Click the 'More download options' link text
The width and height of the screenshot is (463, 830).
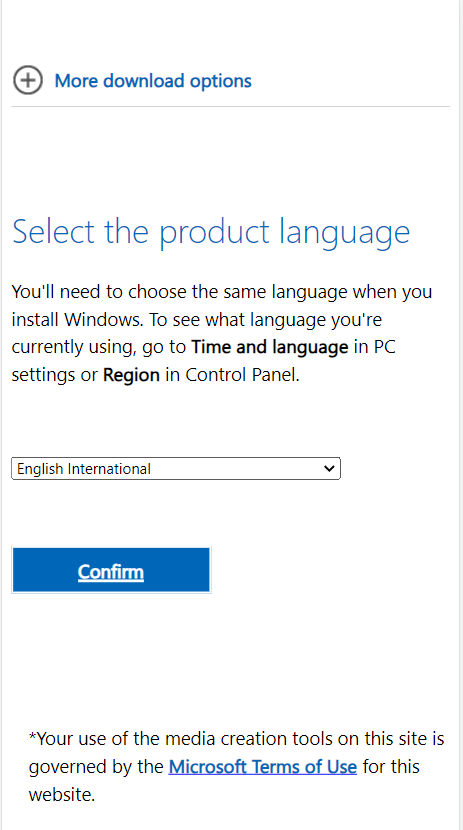click(153, 80)
